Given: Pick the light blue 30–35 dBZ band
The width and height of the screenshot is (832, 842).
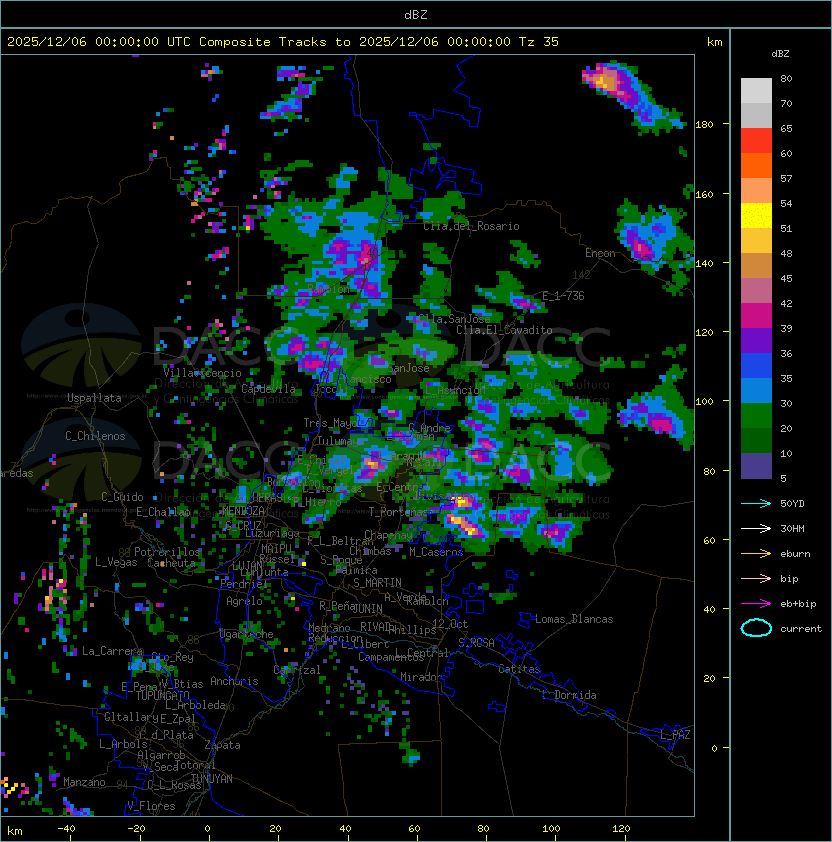Looking at the screenshot, I should pos(756,390).
